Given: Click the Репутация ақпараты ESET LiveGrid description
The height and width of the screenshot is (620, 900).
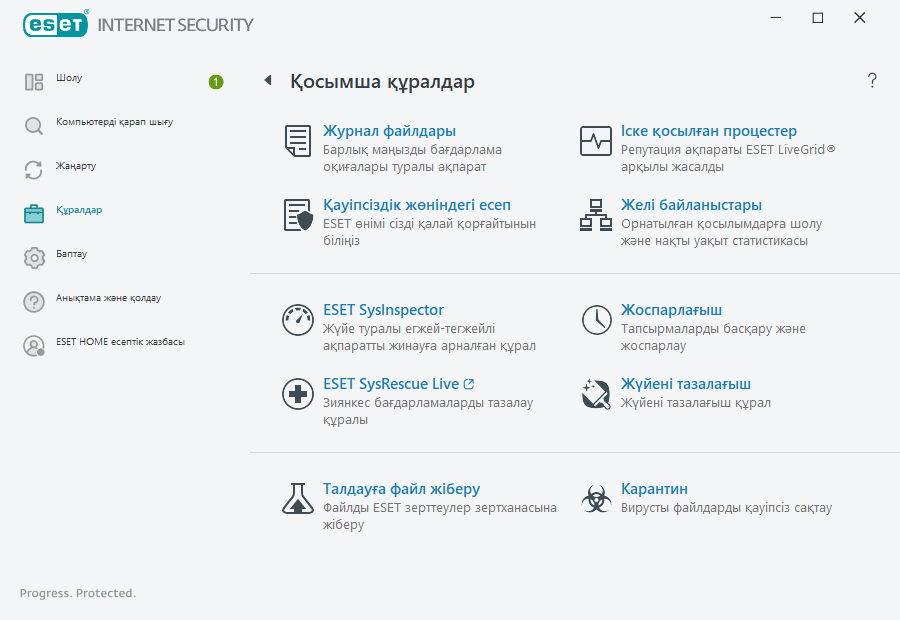Looking at the screenshot, I should (727, 158).
